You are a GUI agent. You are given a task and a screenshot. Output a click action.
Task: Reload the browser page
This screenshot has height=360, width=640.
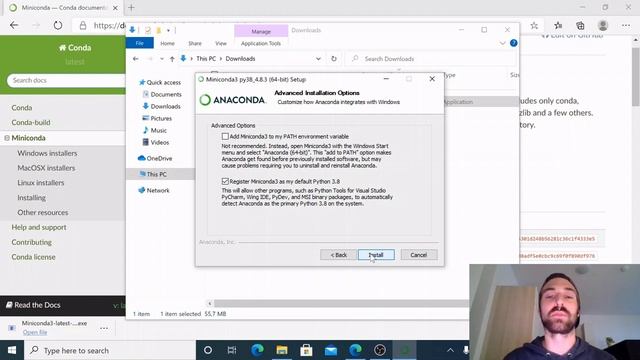pyautogui.click(x=58, y=25)
